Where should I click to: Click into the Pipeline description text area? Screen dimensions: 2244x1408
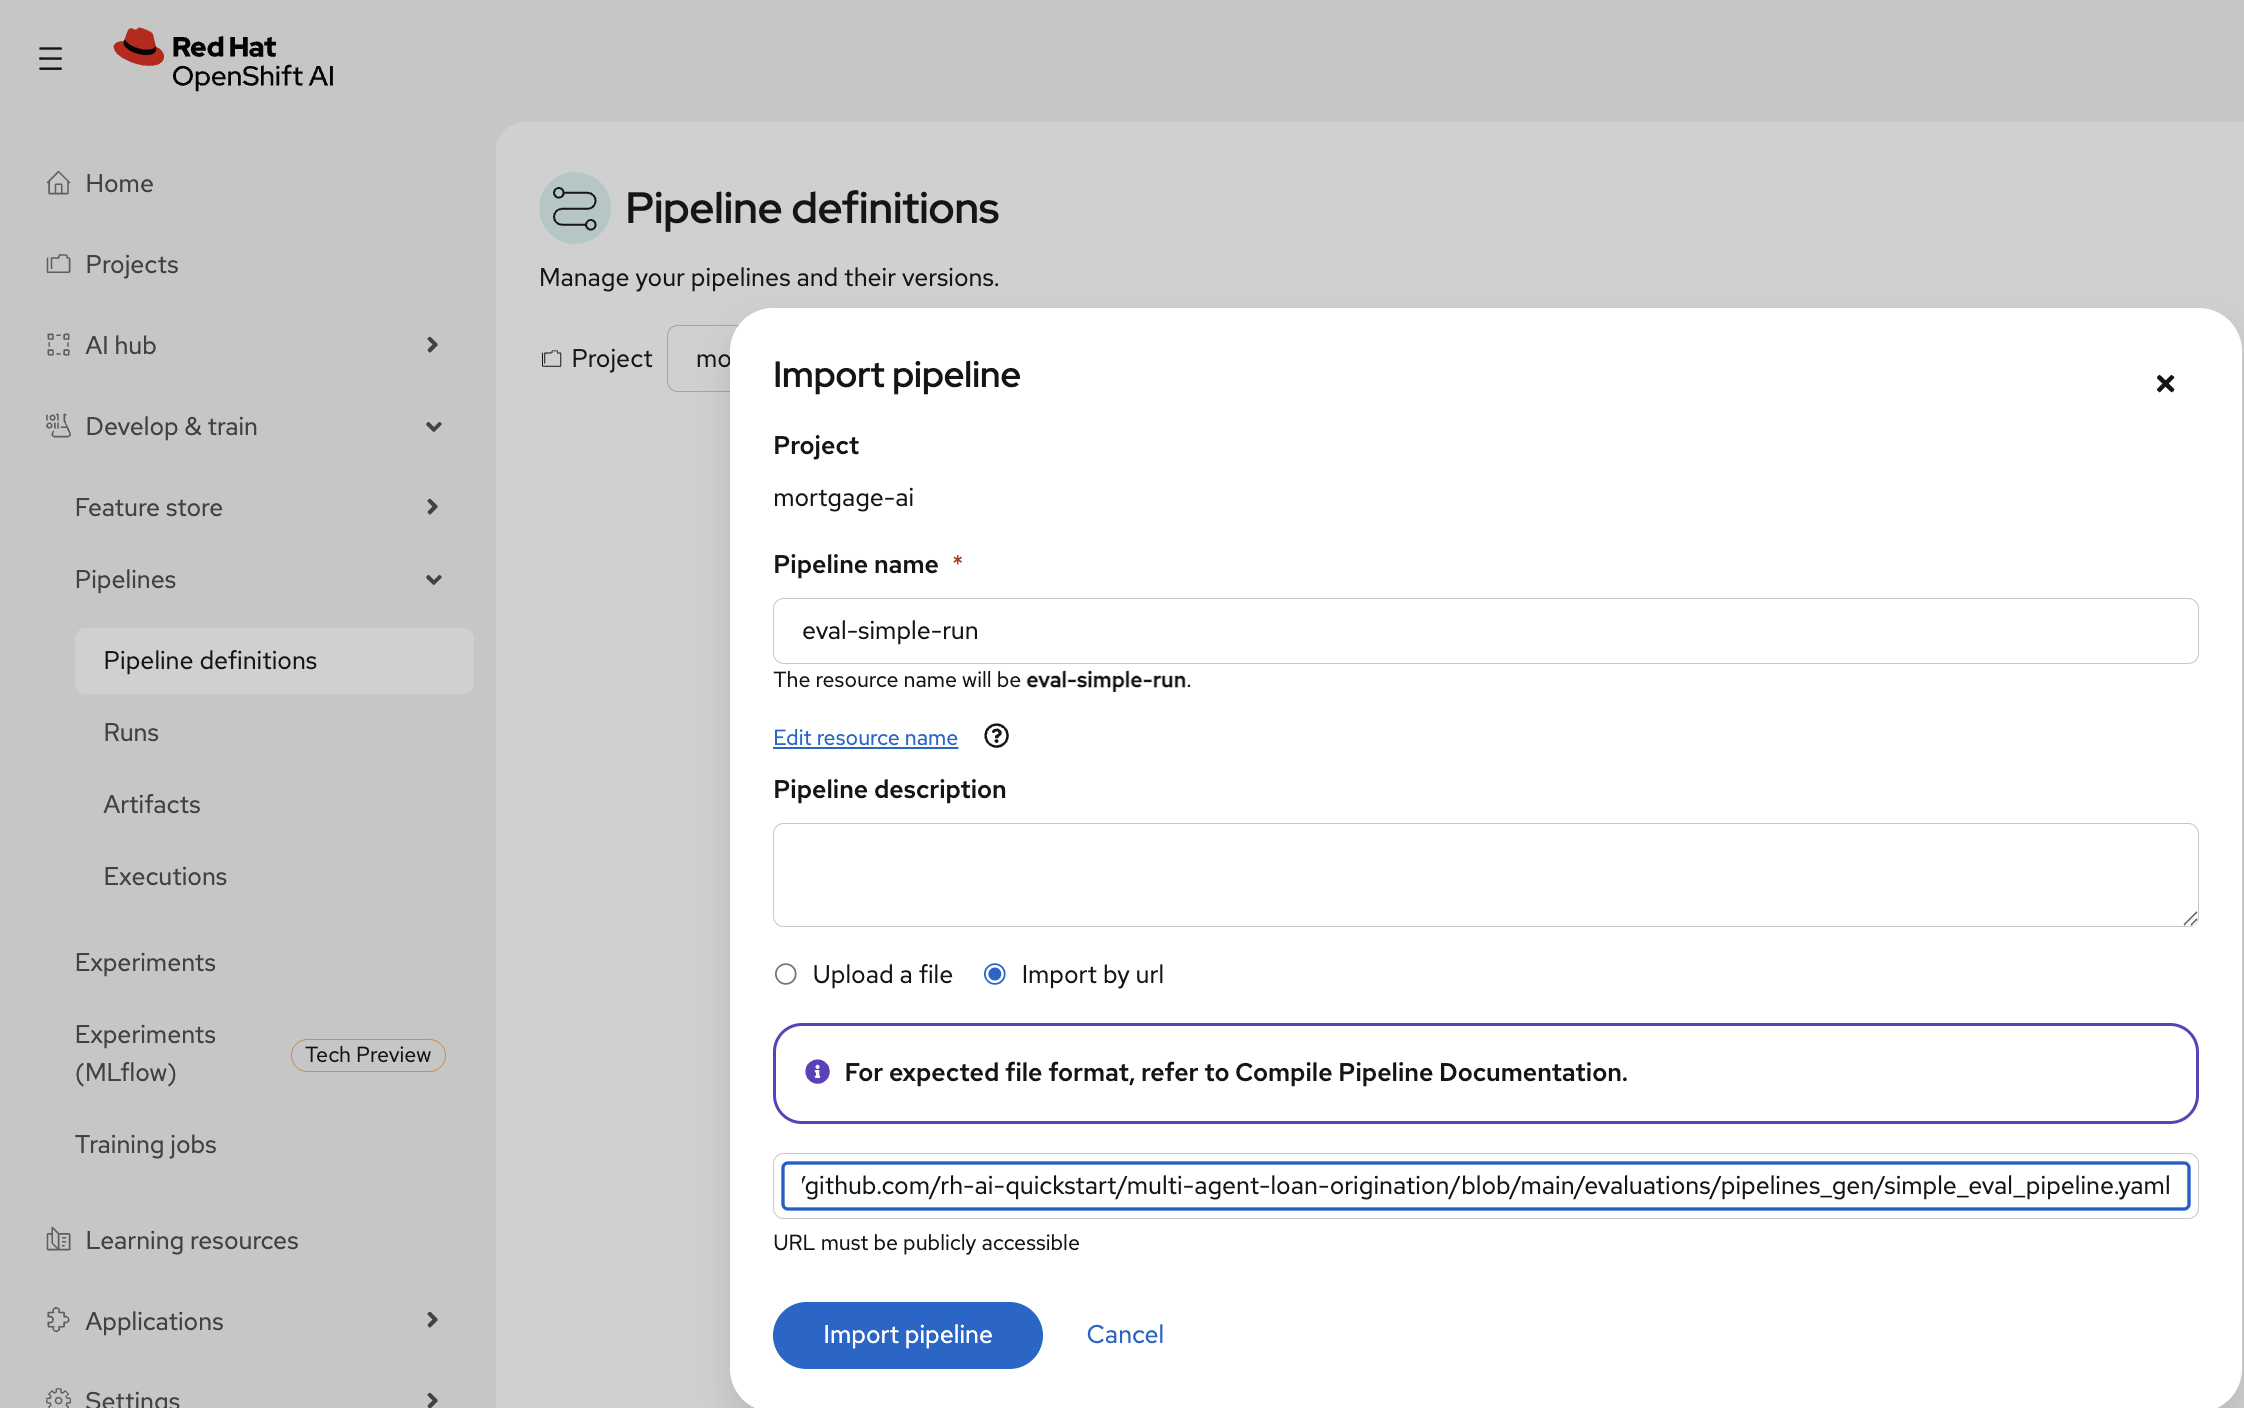(x=1485, y=874)
